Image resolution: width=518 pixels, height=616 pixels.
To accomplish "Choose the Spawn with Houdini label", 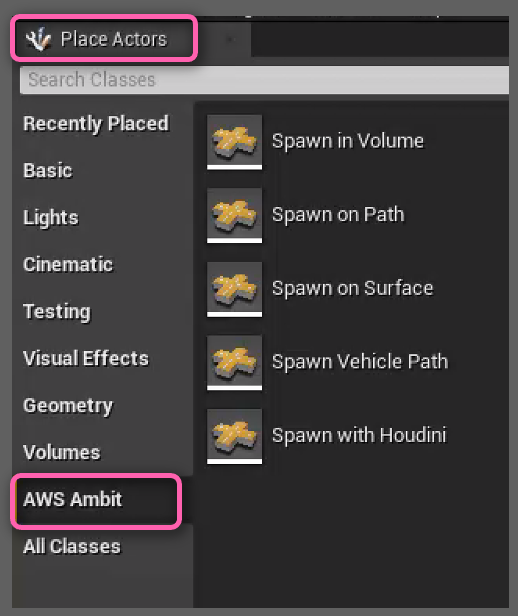I will point(359,435).
